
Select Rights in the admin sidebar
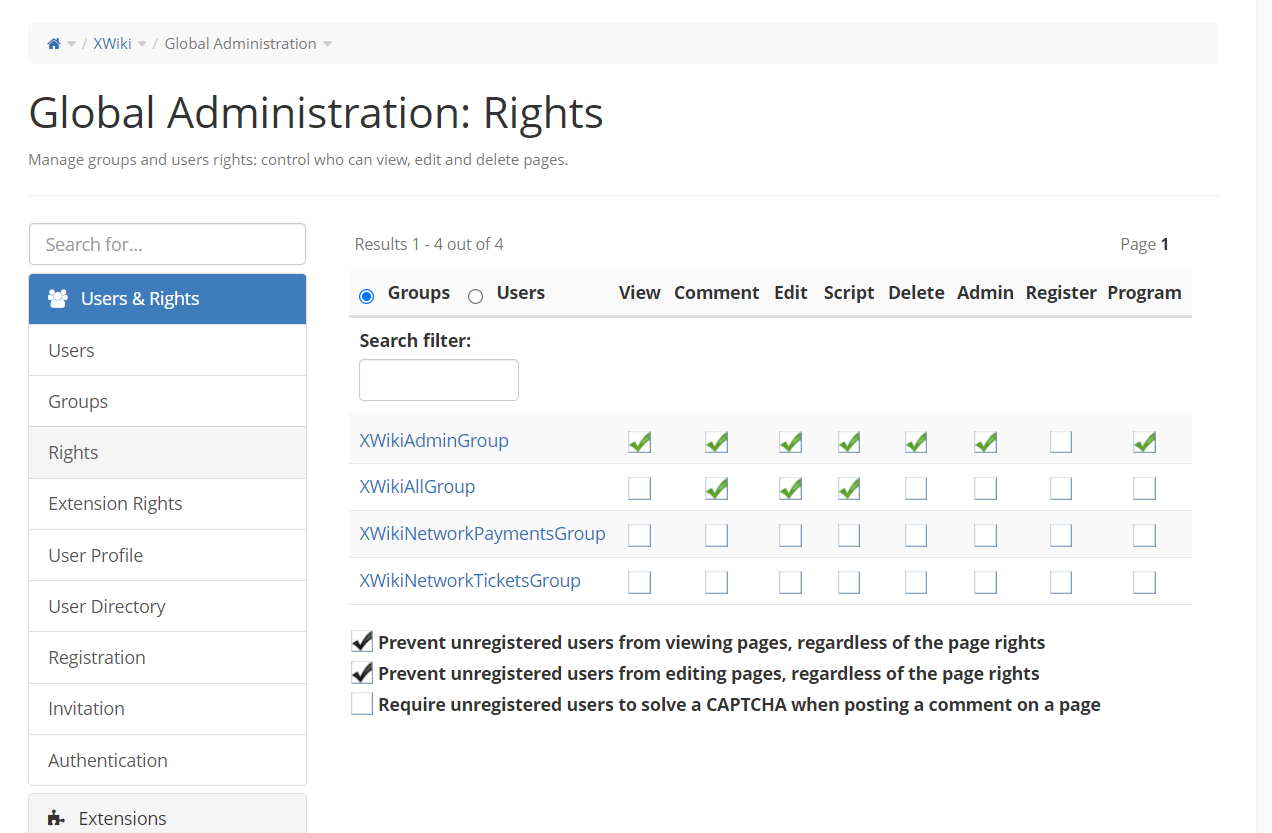pos(167,452)
